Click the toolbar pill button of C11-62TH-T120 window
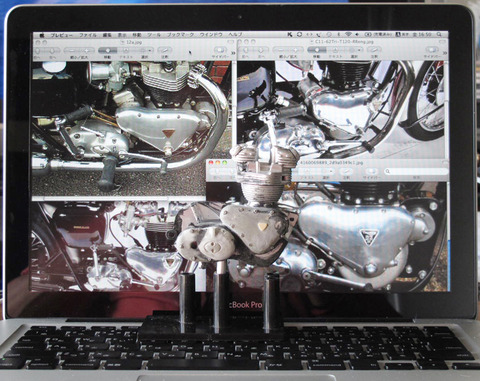Image resolution: width=480 pixels, height=381 pixels. pos(443,42)
